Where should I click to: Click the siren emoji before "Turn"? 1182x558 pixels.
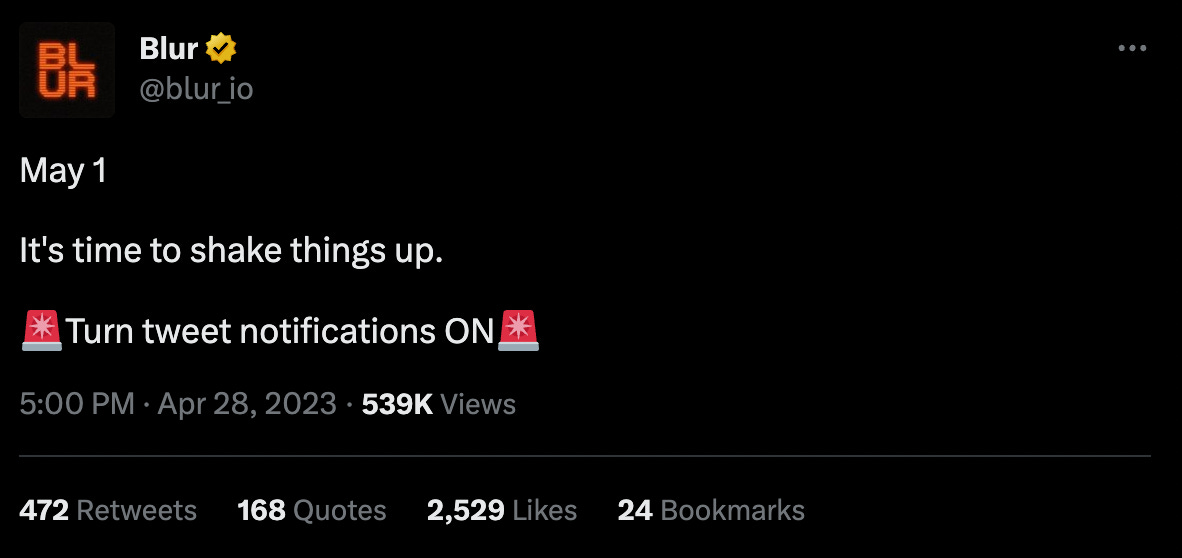(42, 330)
